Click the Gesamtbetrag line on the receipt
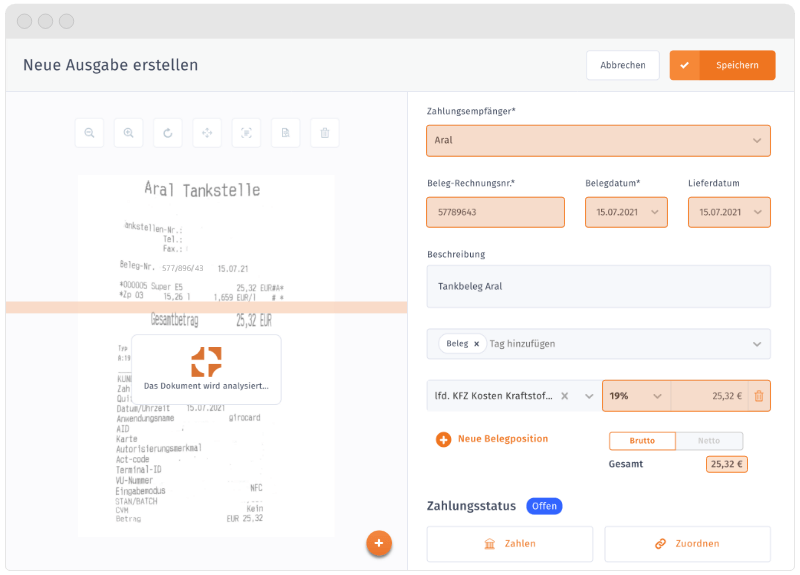Viewport: 800px width, 575px height. pos(211,320)
